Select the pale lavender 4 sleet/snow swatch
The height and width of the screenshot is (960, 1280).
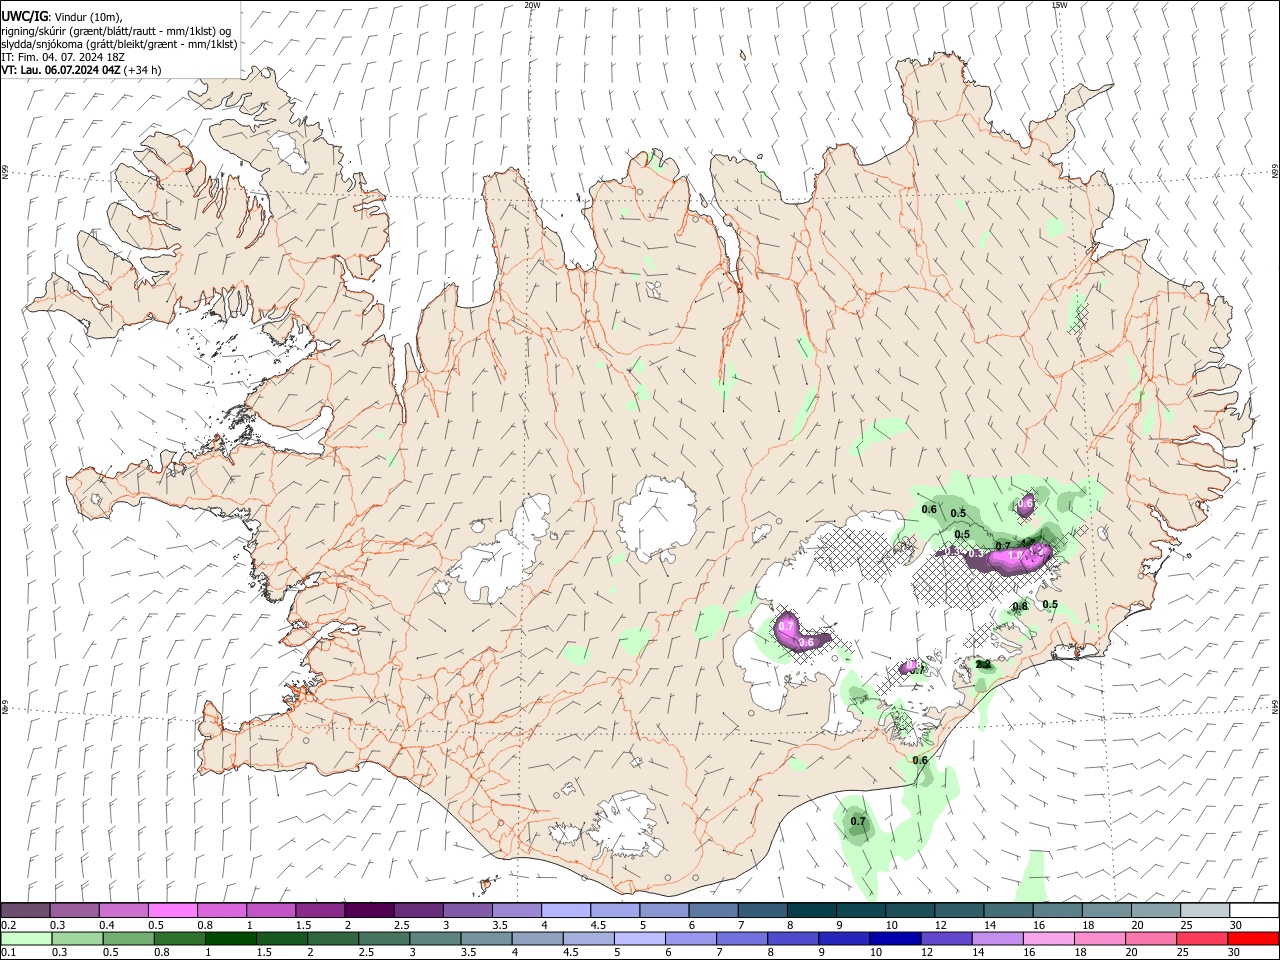[x=565, y=910]
